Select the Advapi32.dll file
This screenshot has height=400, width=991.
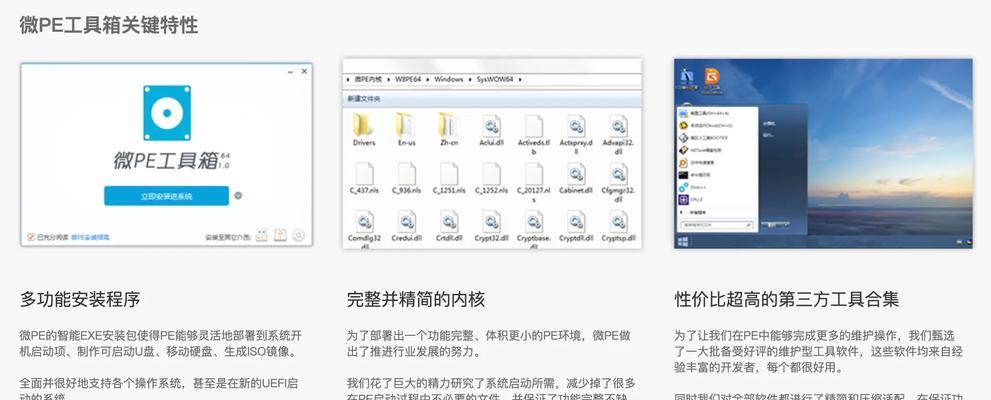619,135
